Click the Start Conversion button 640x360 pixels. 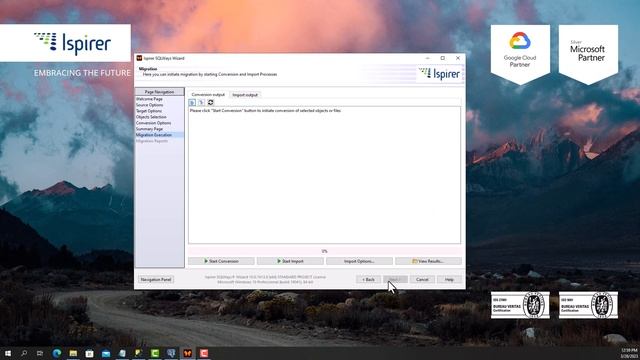coord(221,261)
